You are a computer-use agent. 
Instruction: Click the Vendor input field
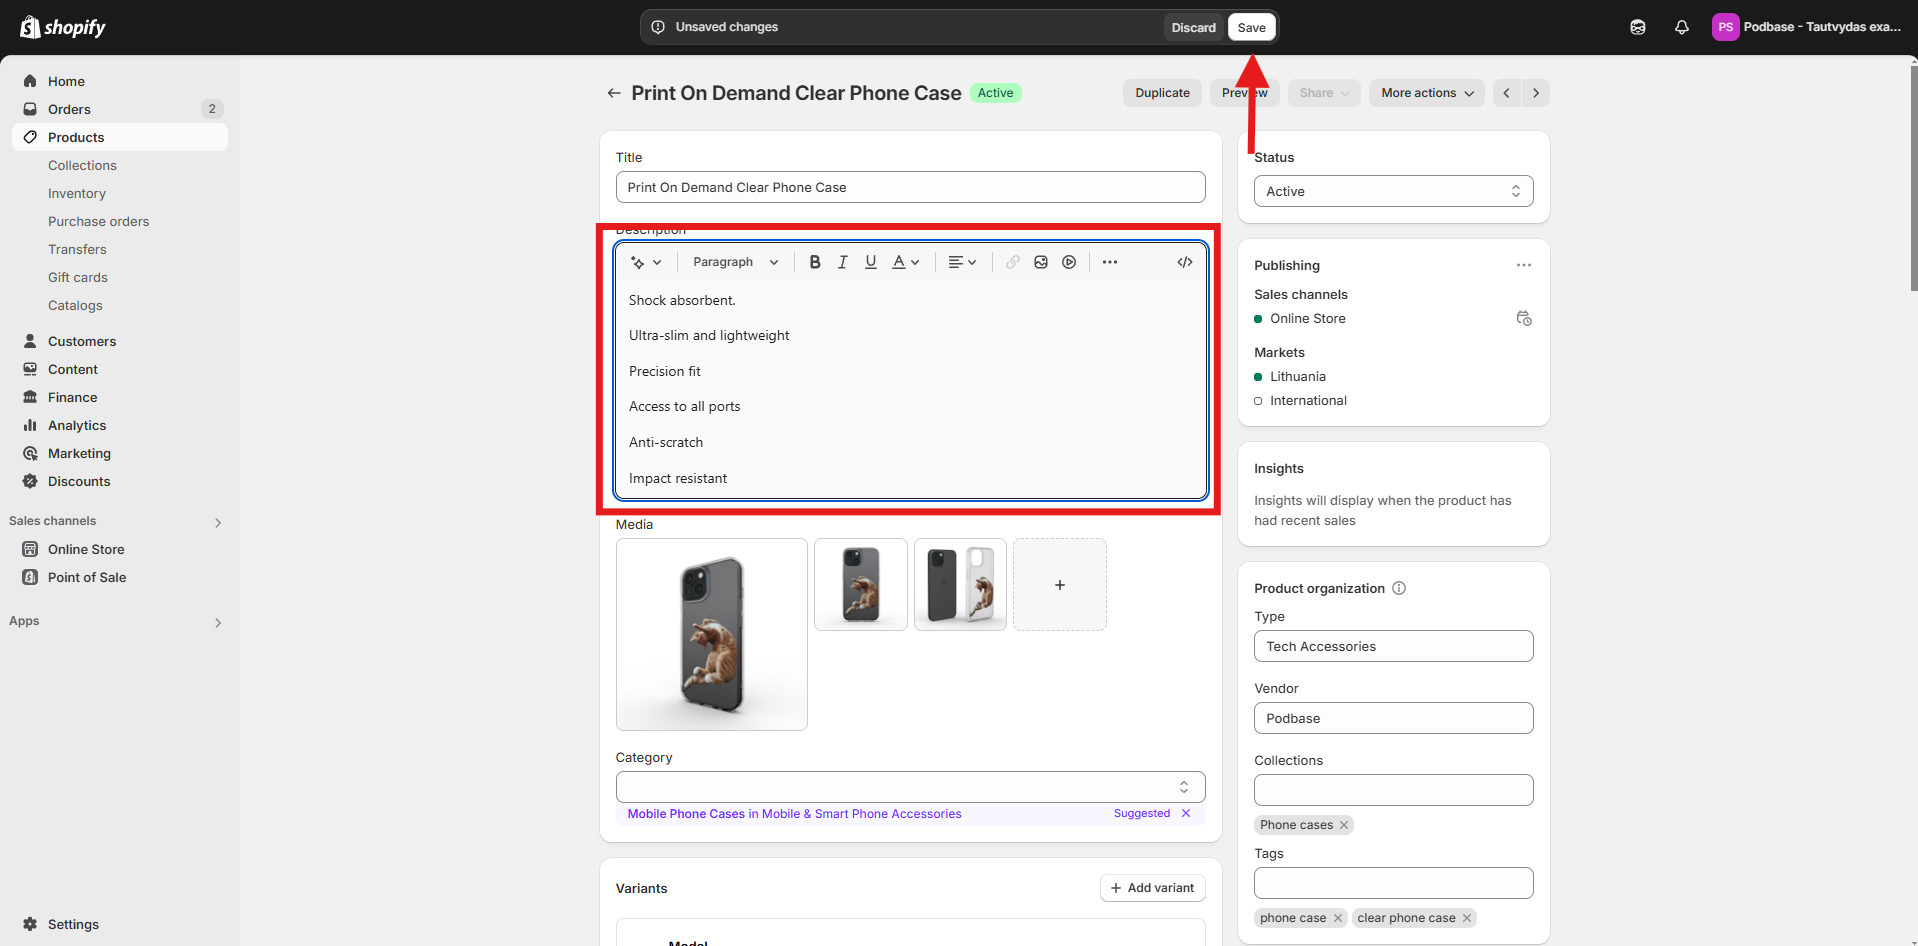tap(1392, 718)
